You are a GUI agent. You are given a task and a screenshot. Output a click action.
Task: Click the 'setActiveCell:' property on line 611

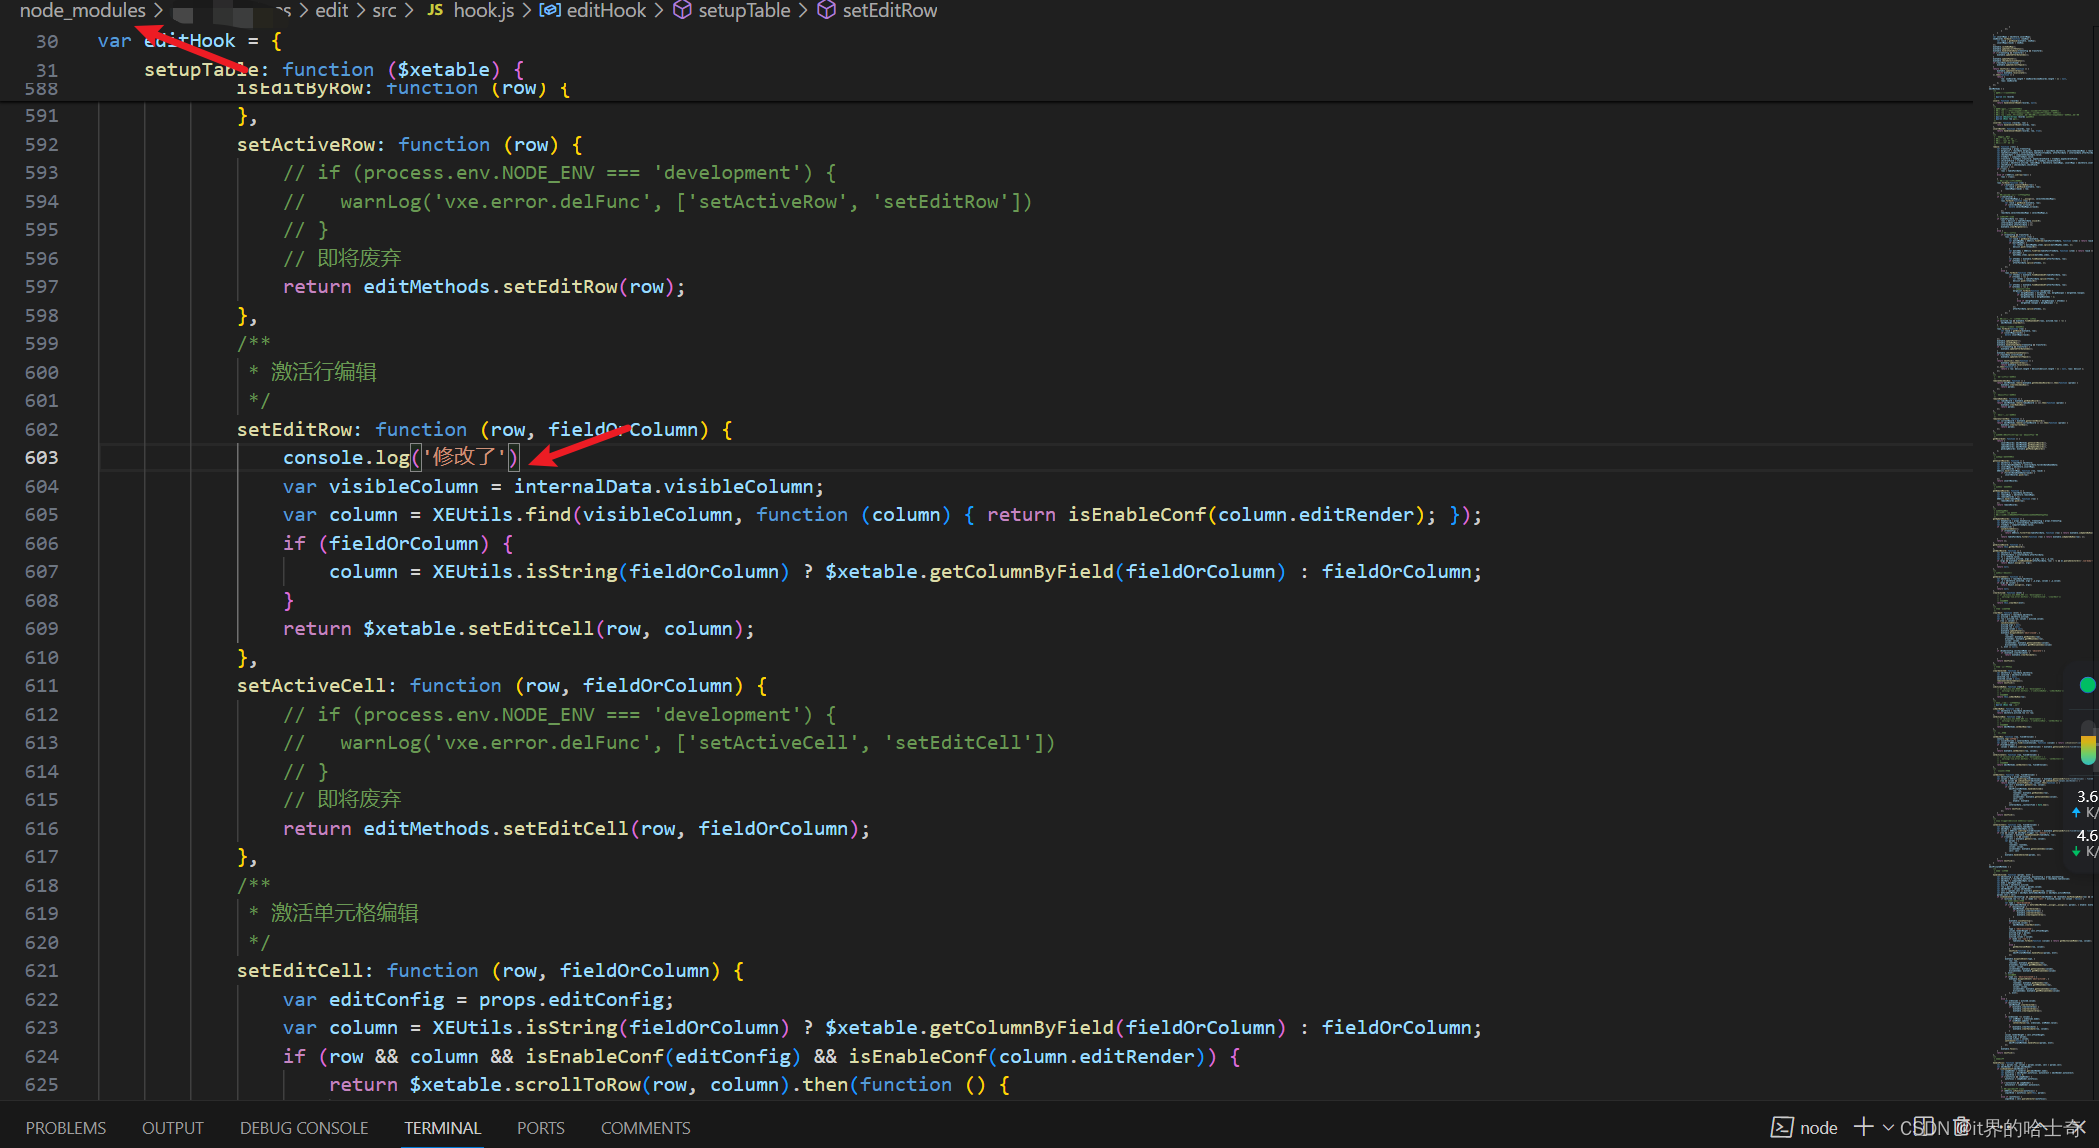point(317,685)
